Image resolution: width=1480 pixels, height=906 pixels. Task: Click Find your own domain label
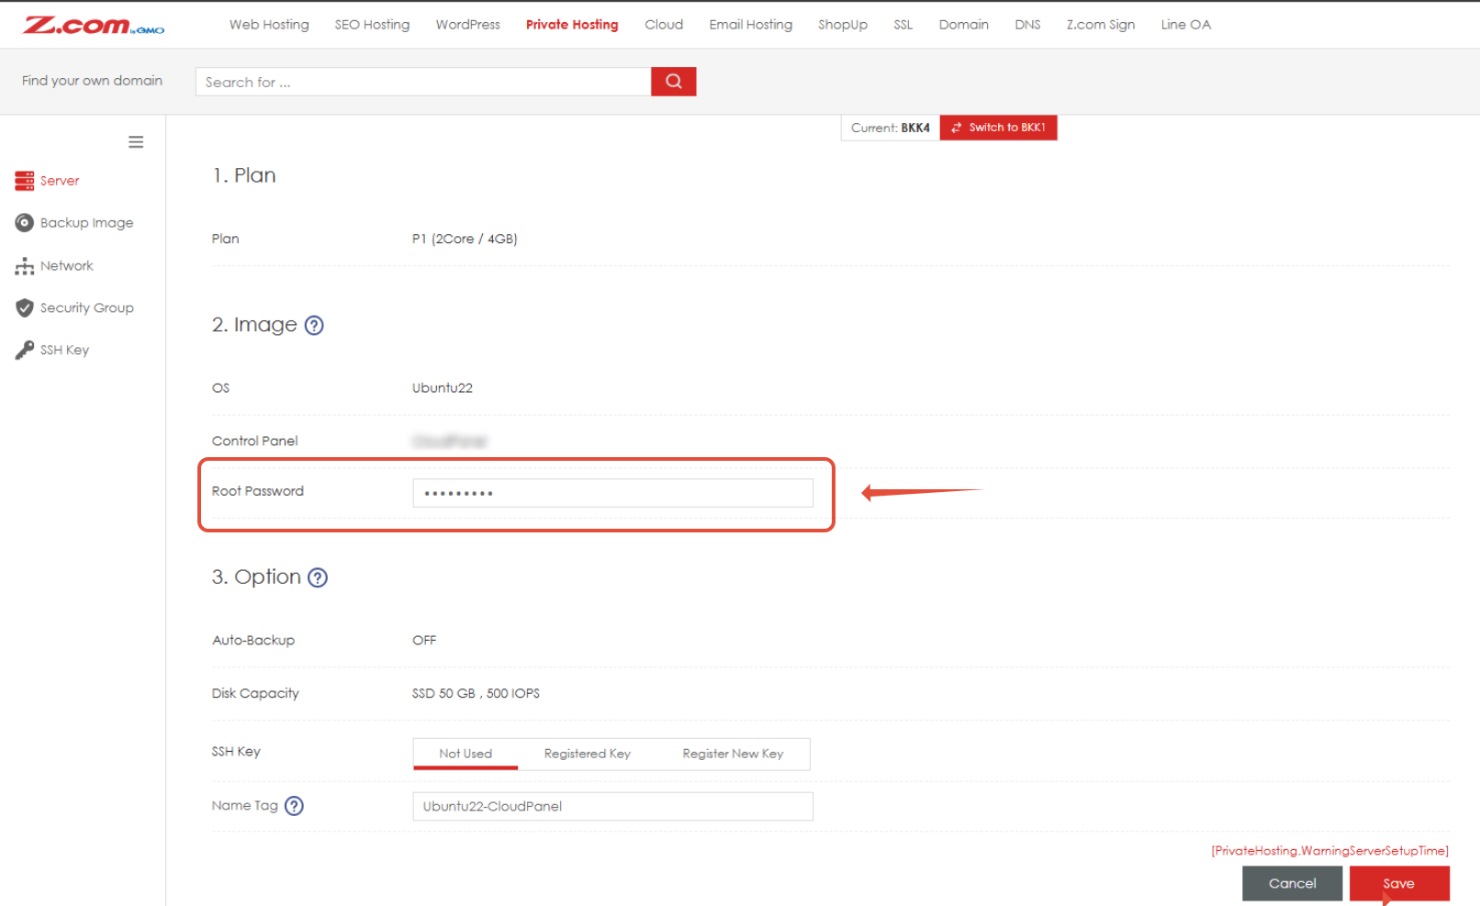pyautogui.click(x=92, y=81)
